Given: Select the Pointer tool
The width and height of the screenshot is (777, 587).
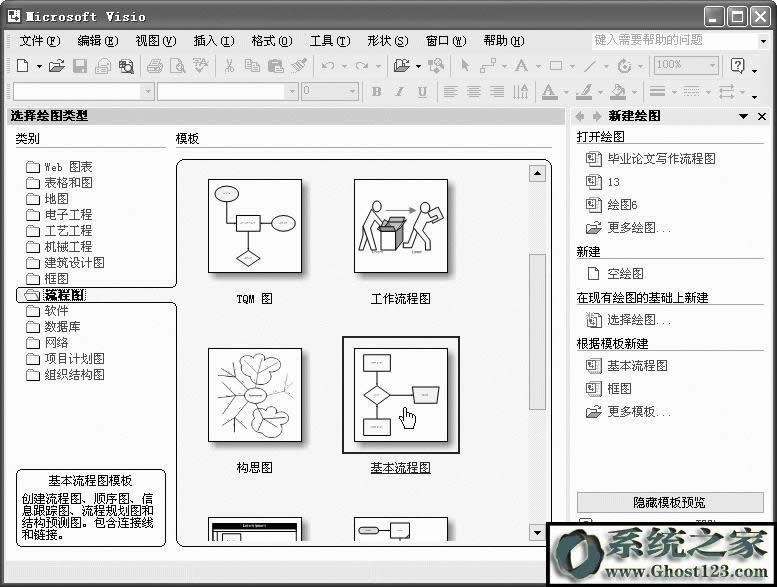Looking at the screenshot, I should 464,66.
